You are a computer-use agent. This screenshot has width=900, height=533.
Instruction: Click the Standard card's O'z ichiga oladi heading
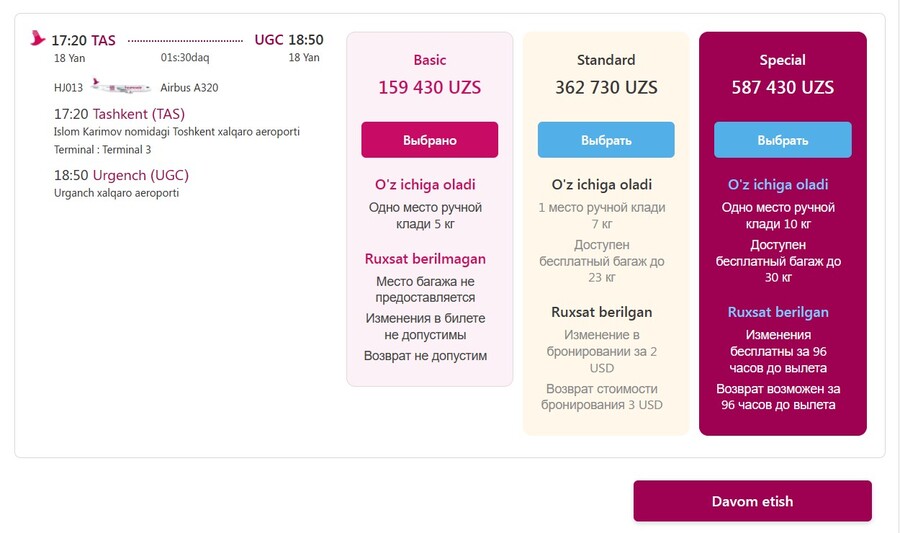602,185
